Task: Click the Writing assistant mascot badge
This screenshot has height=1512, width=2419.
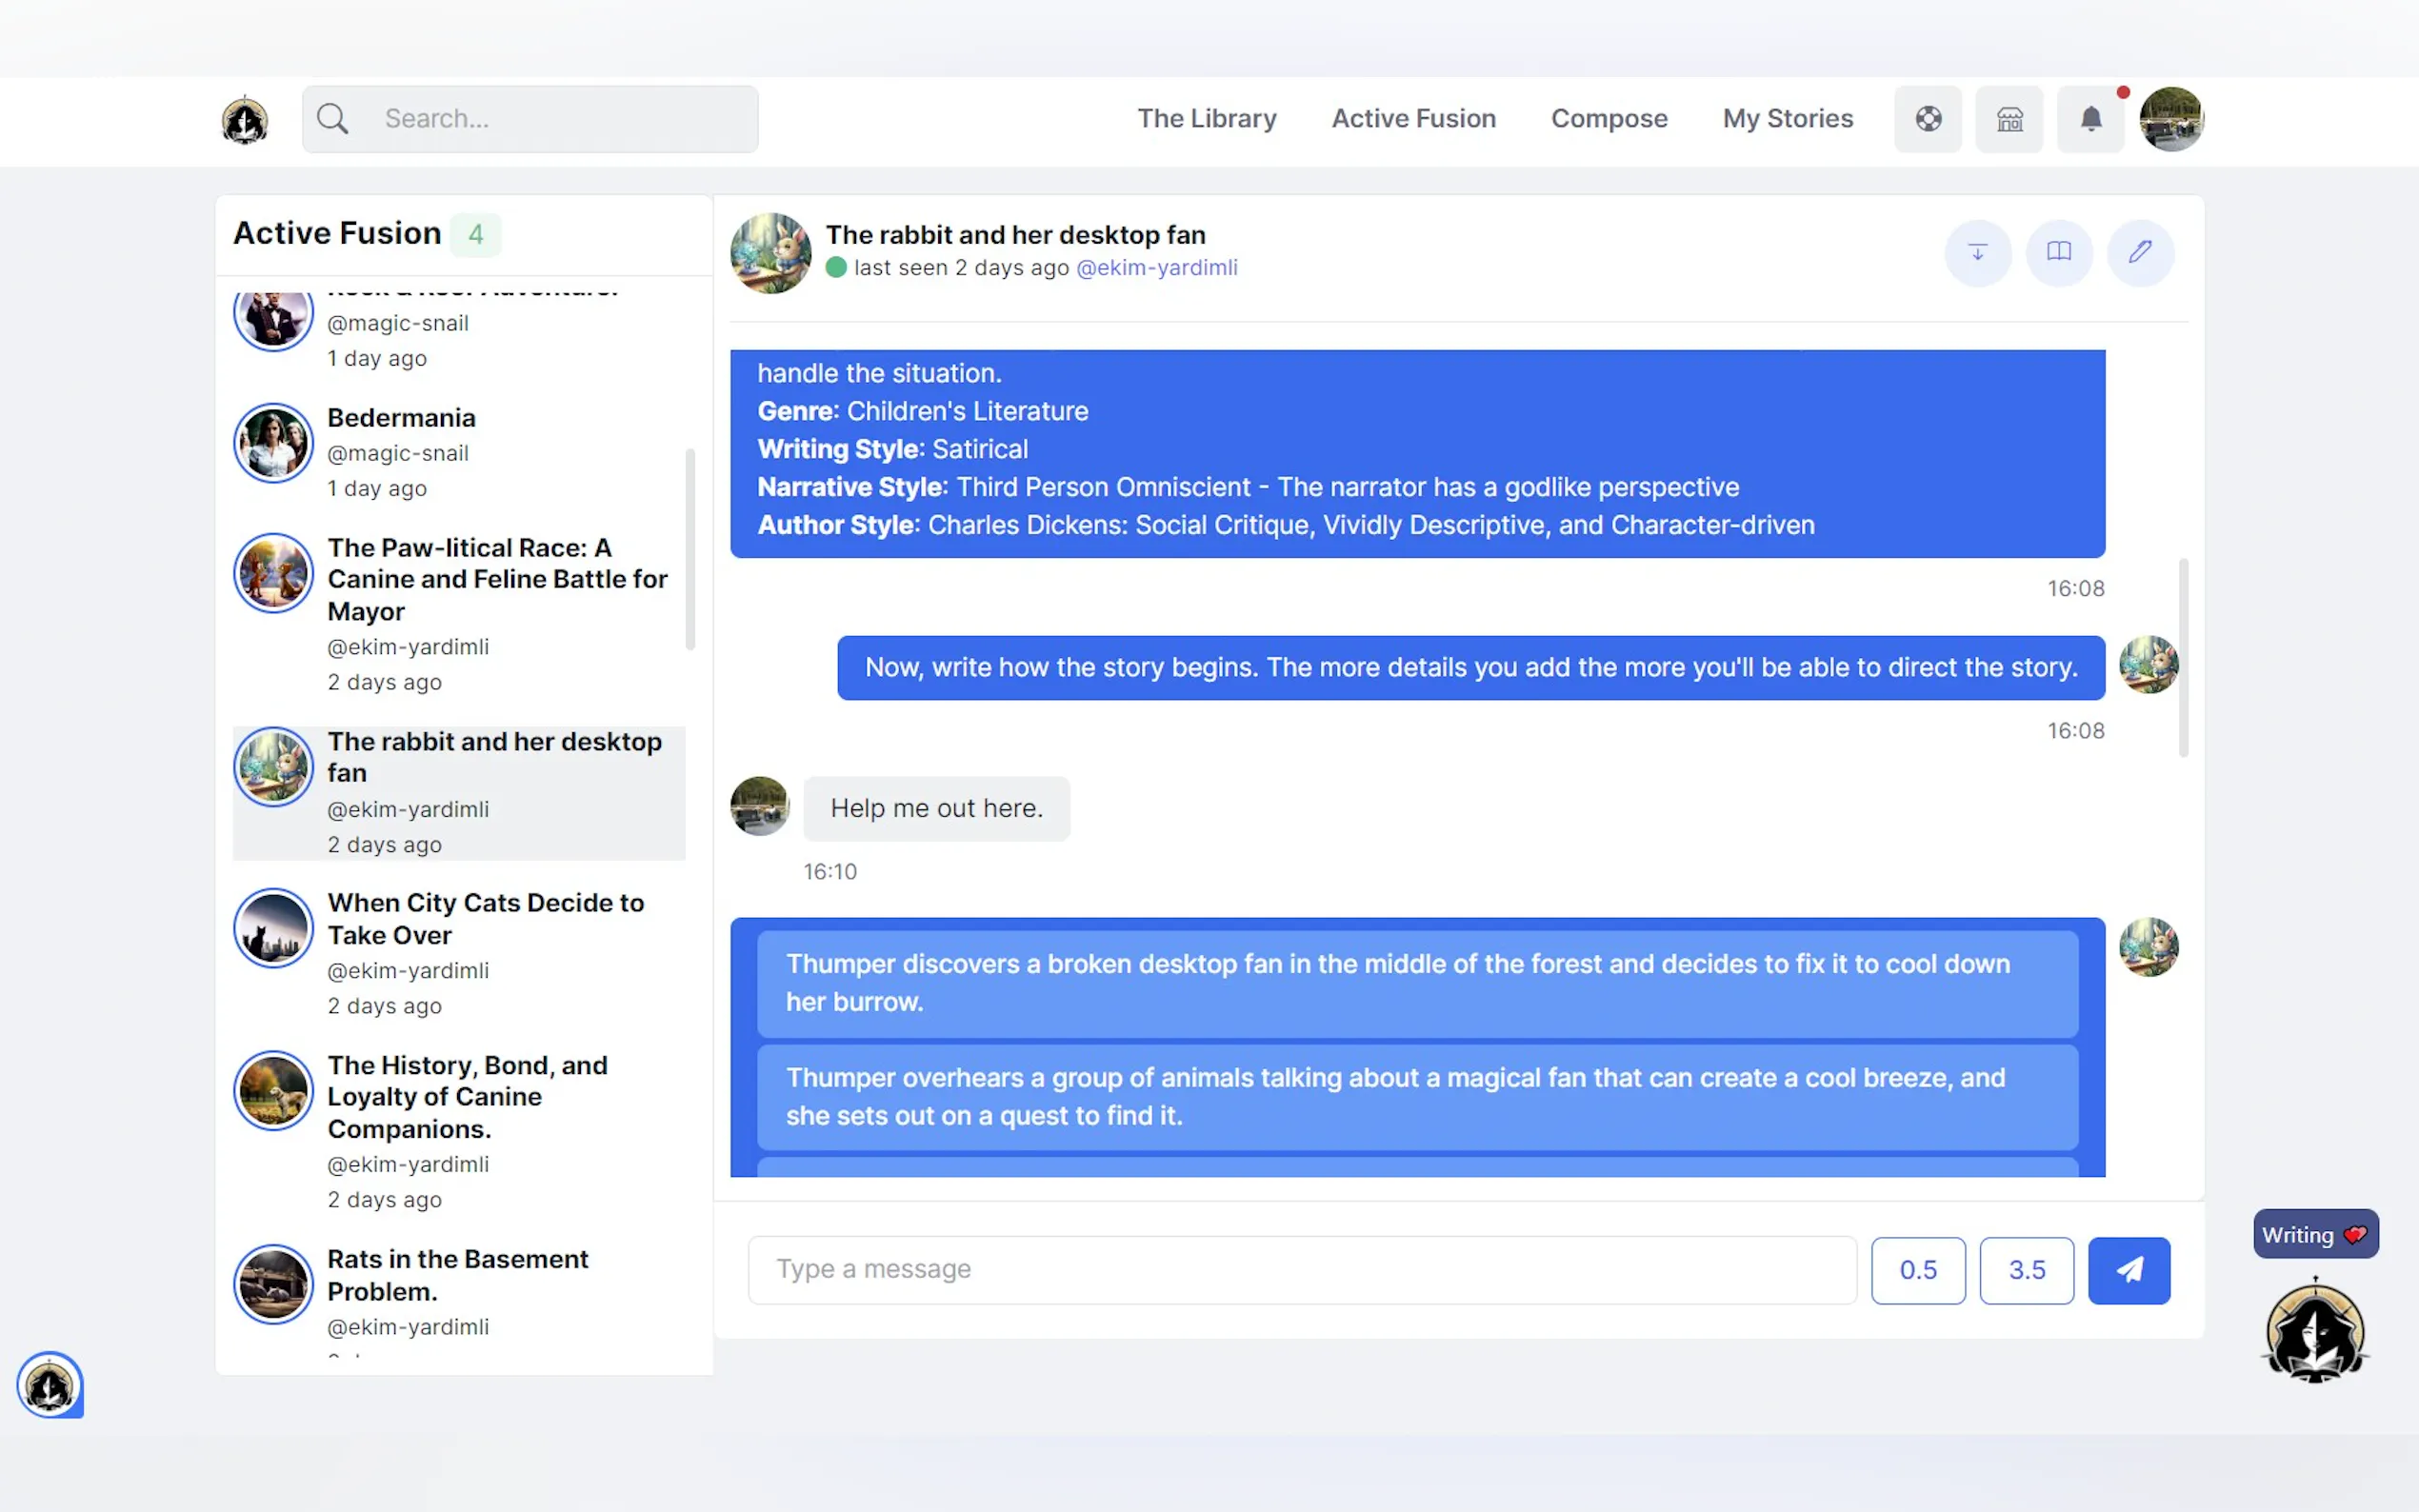Action: (2314, 1332)
